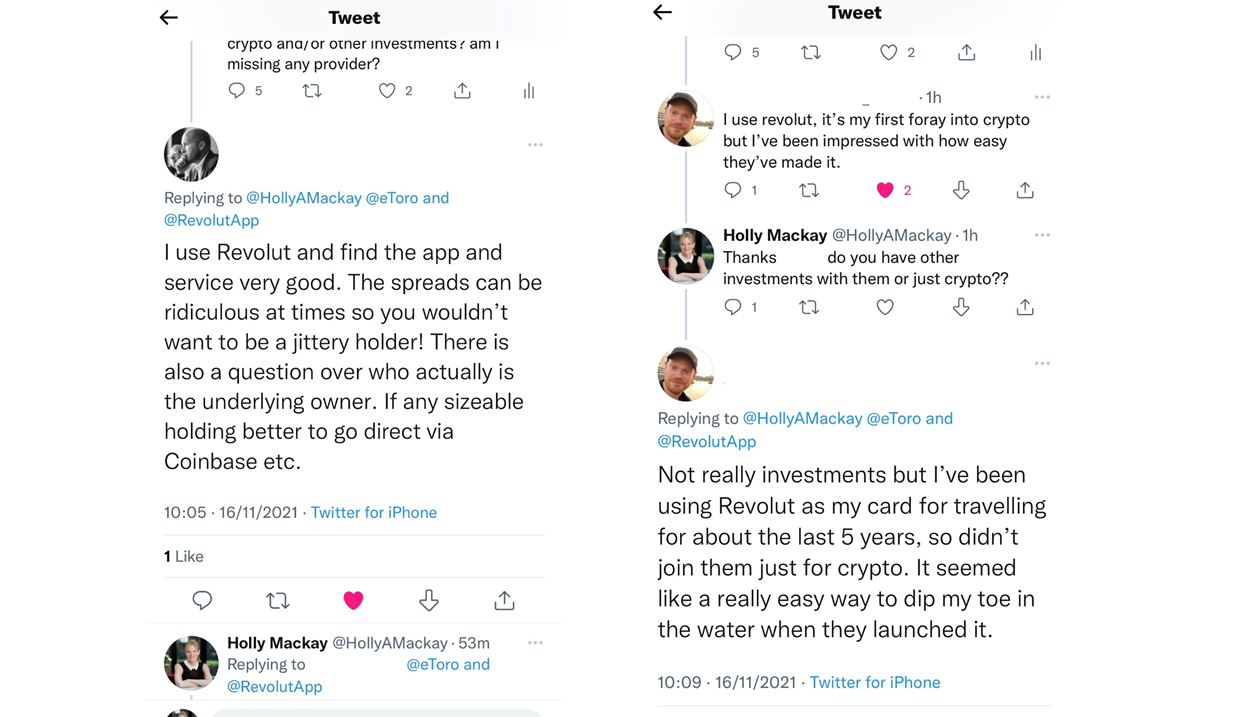
Task: Reply to the 10:05 Revolut tweet
Action: 202,600
